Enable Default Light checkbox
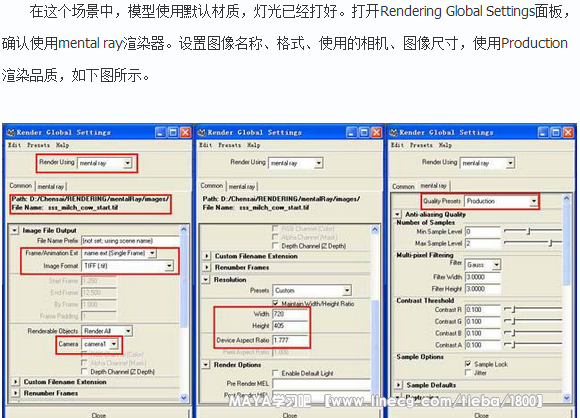580x418 pixels. click(x=275, y=373)
